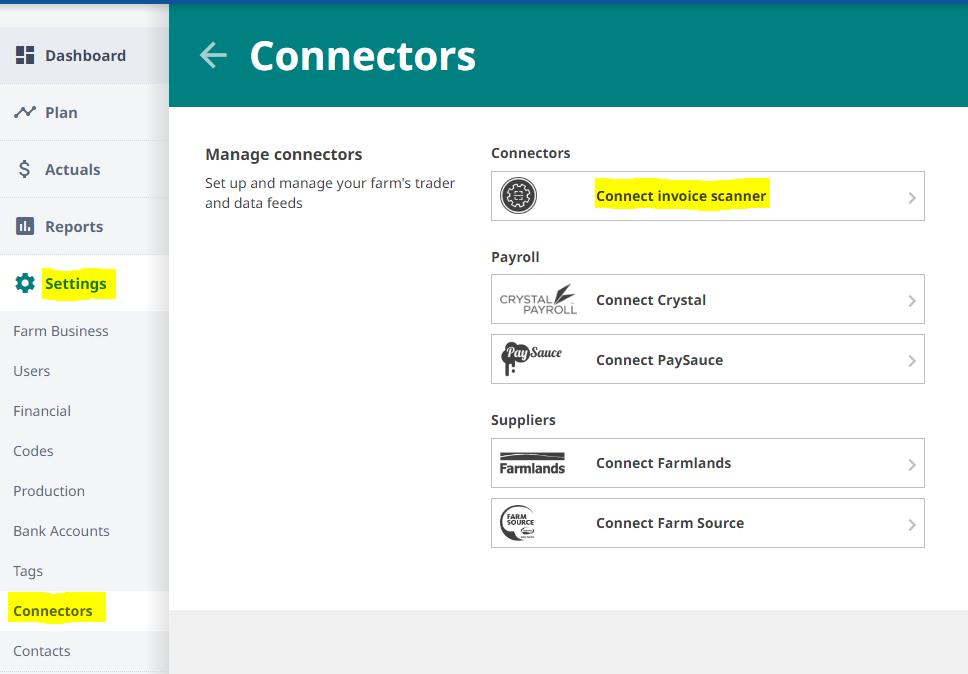
Task: Select Connectors in the sidebar
Action: (52, 611)
